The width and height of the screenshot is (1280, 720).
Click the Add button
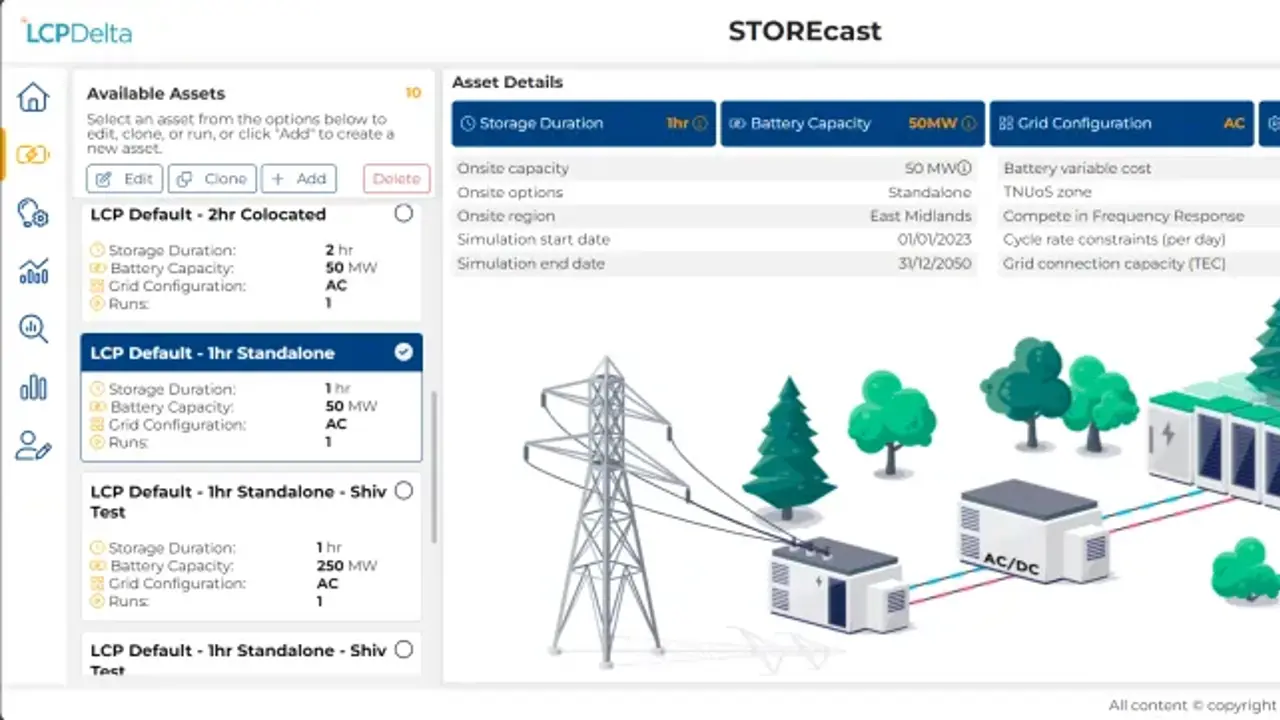299,179
